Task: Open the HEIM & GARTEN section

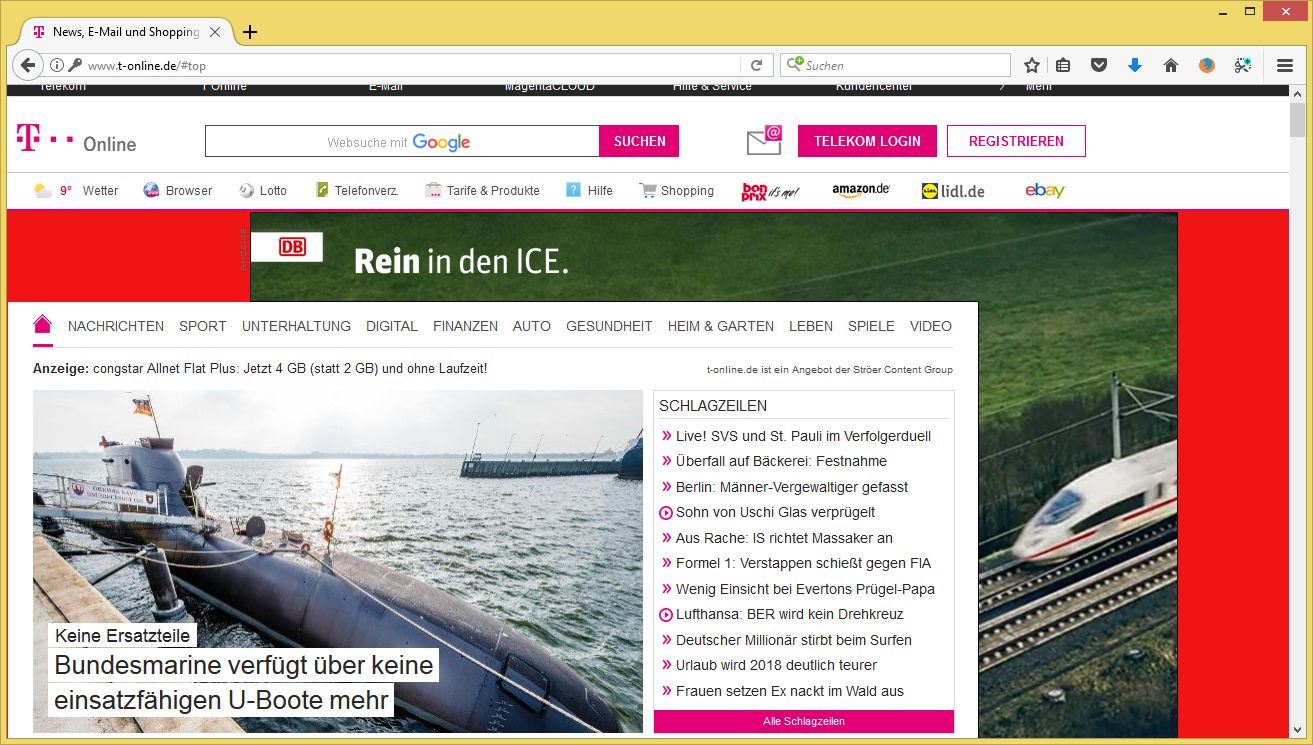Action: pos(721,326)
